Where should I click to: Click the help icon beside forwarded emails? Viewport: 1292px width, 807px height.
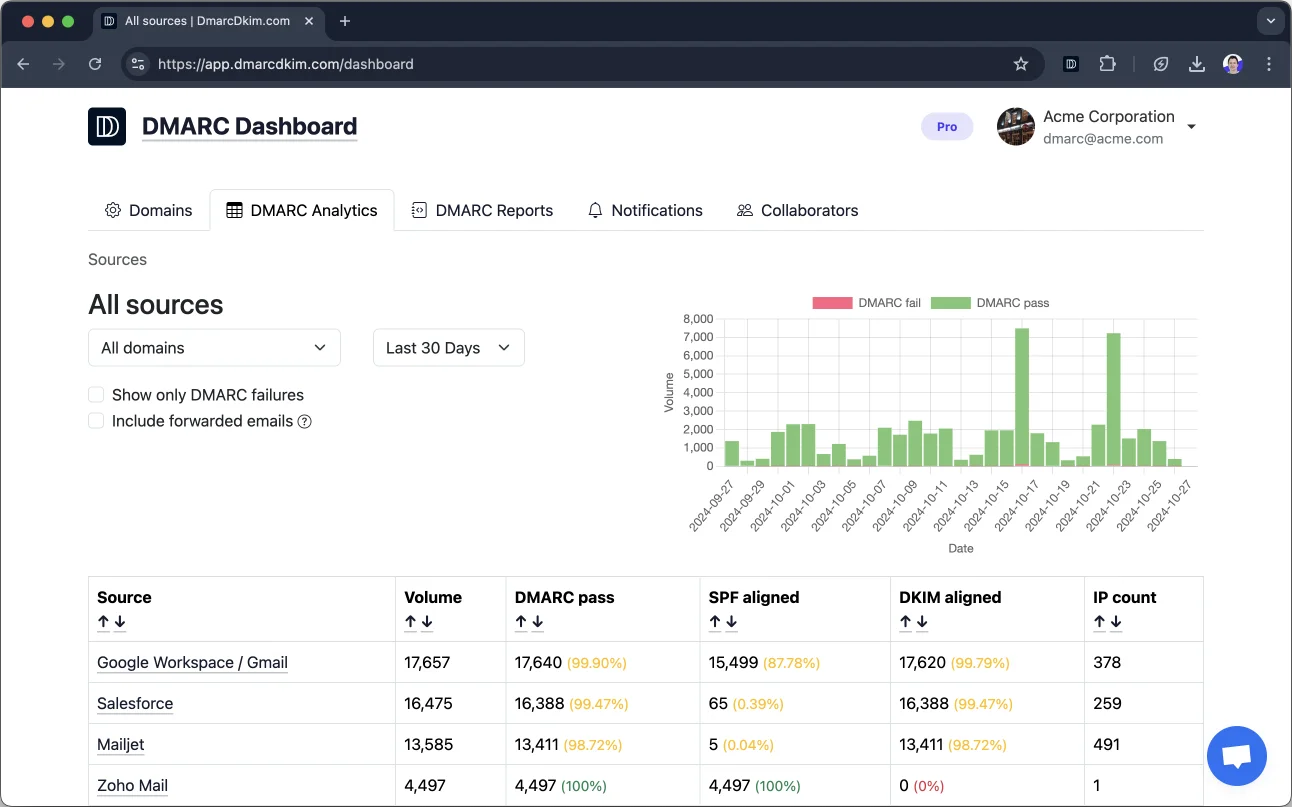point(305,422)
